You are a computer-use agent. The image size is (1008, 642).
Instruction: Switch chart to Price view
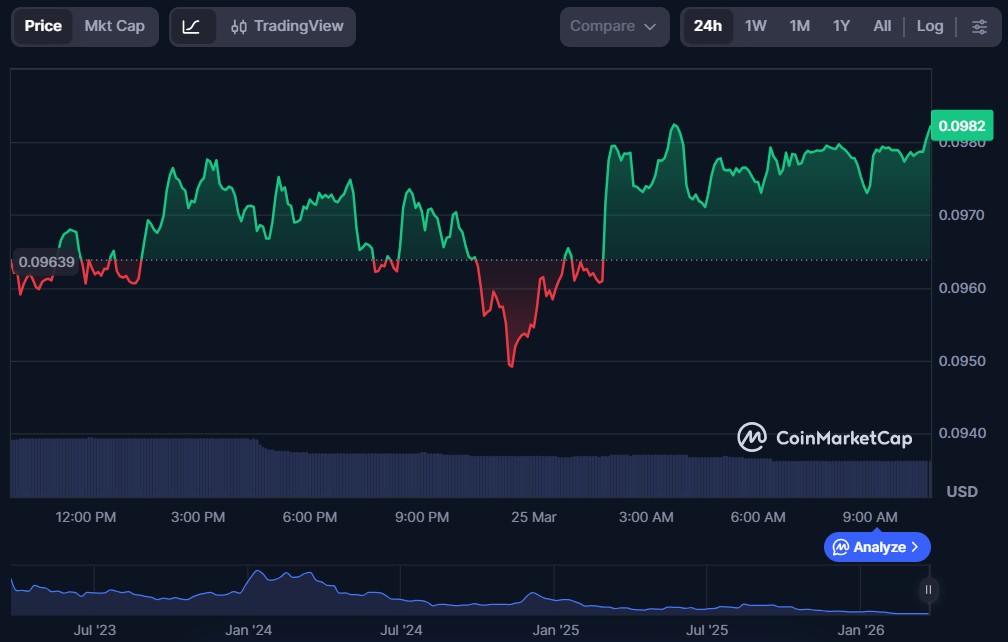coord(43,27)
